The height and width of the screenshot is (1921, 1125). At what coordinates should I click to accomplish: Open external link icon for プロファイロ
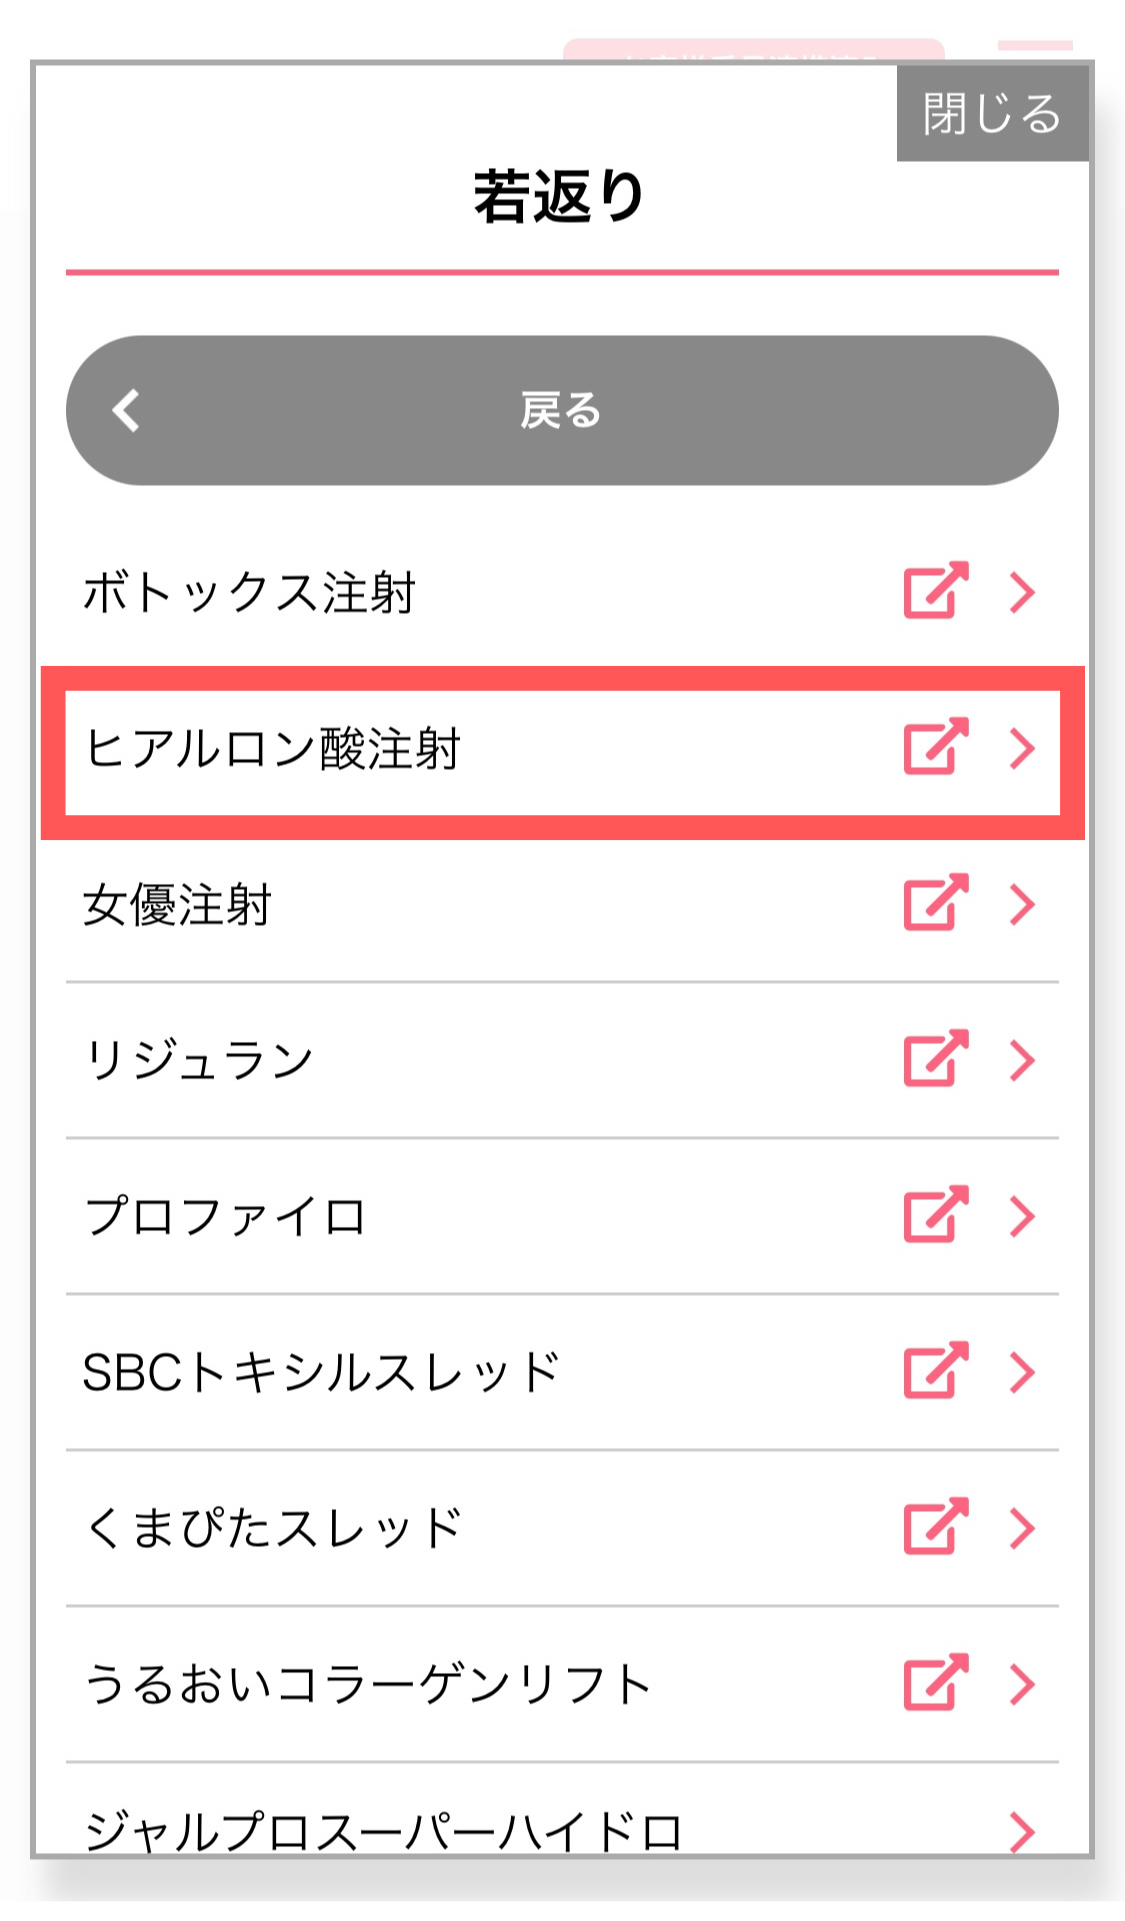coord(935,1215)
